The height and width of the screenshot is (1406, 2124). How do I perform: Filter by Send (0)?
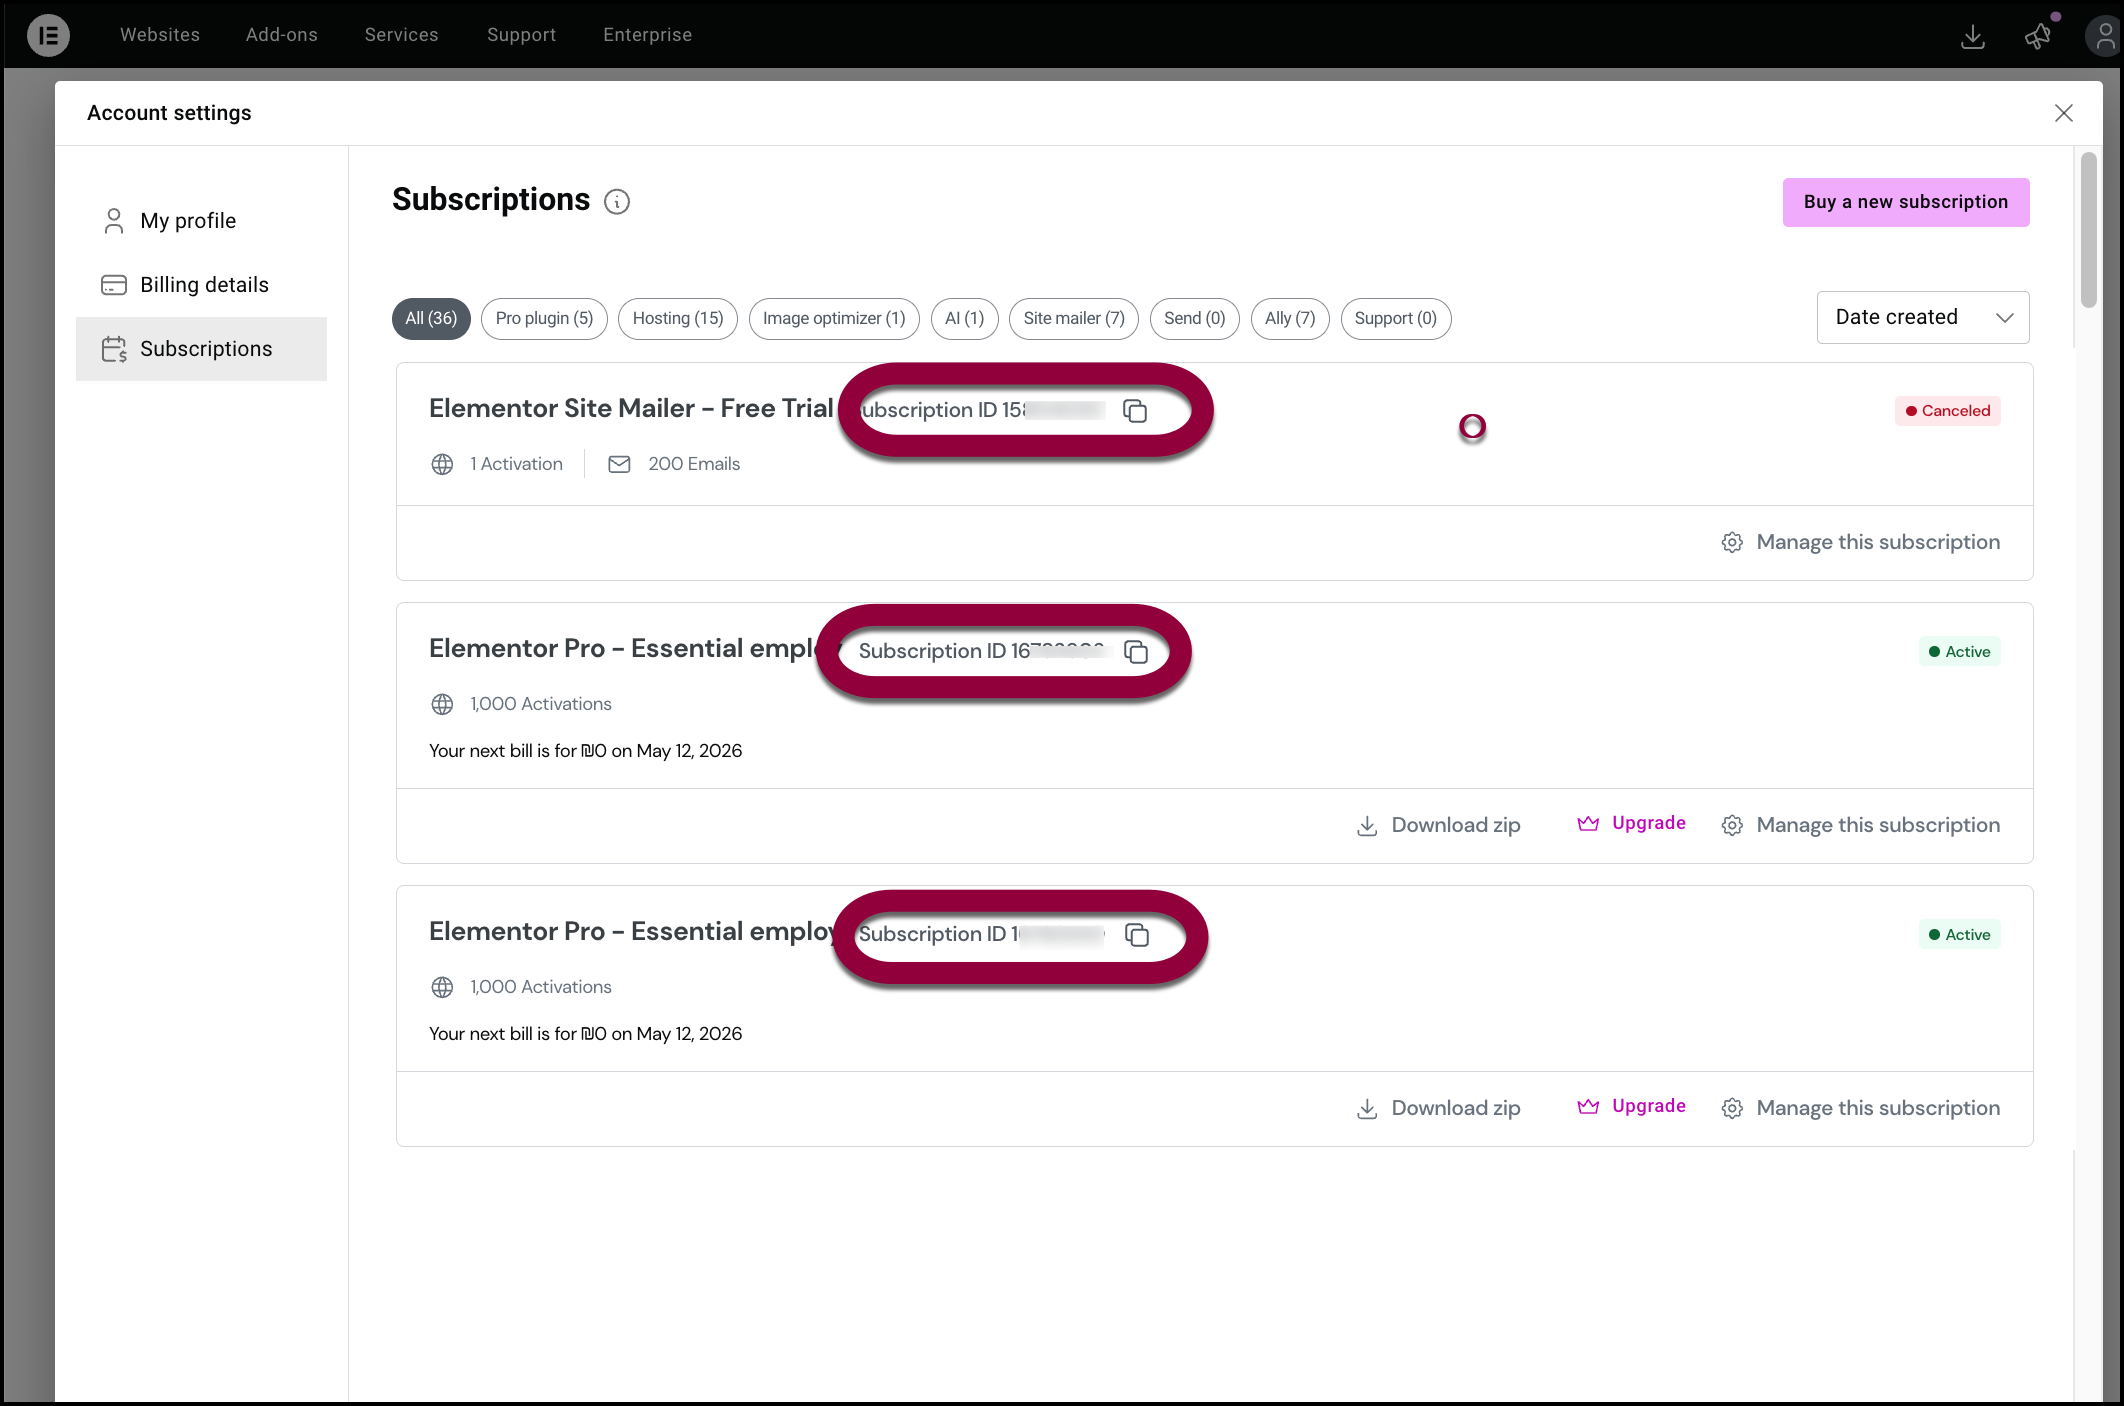[x=1194, y=319]
